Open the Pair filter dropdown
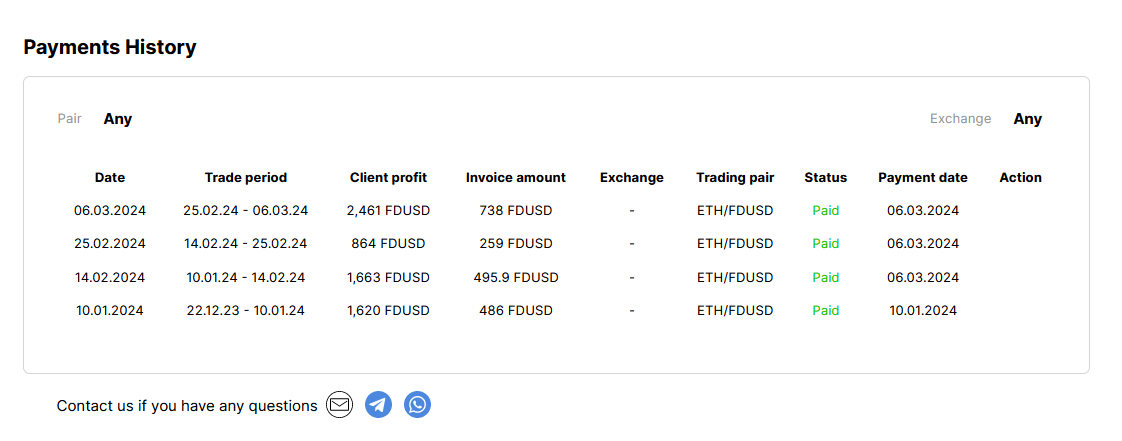Screen dimensions: 1122x441 click(x=117, y=119)
